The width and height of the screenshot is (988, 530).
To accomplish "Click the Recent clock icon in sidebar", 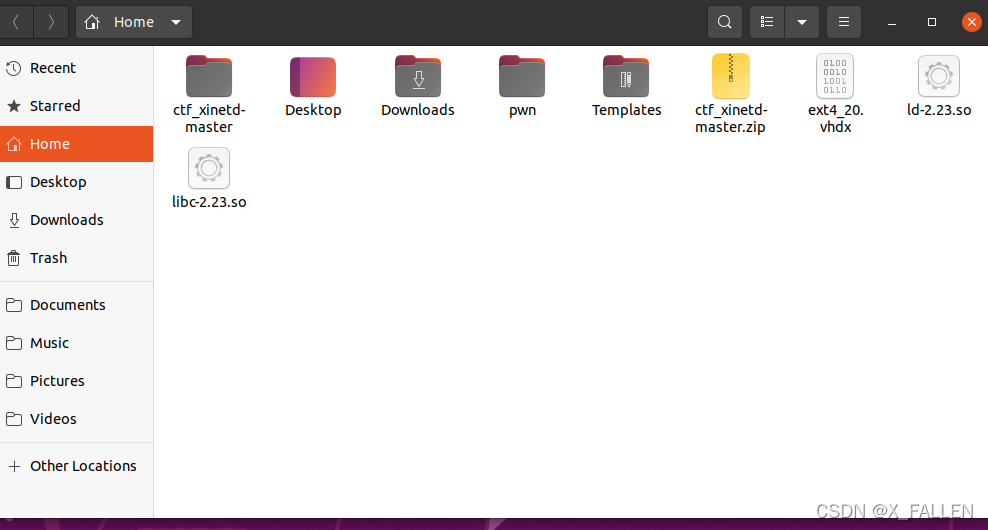I will [x=14, y=68].
